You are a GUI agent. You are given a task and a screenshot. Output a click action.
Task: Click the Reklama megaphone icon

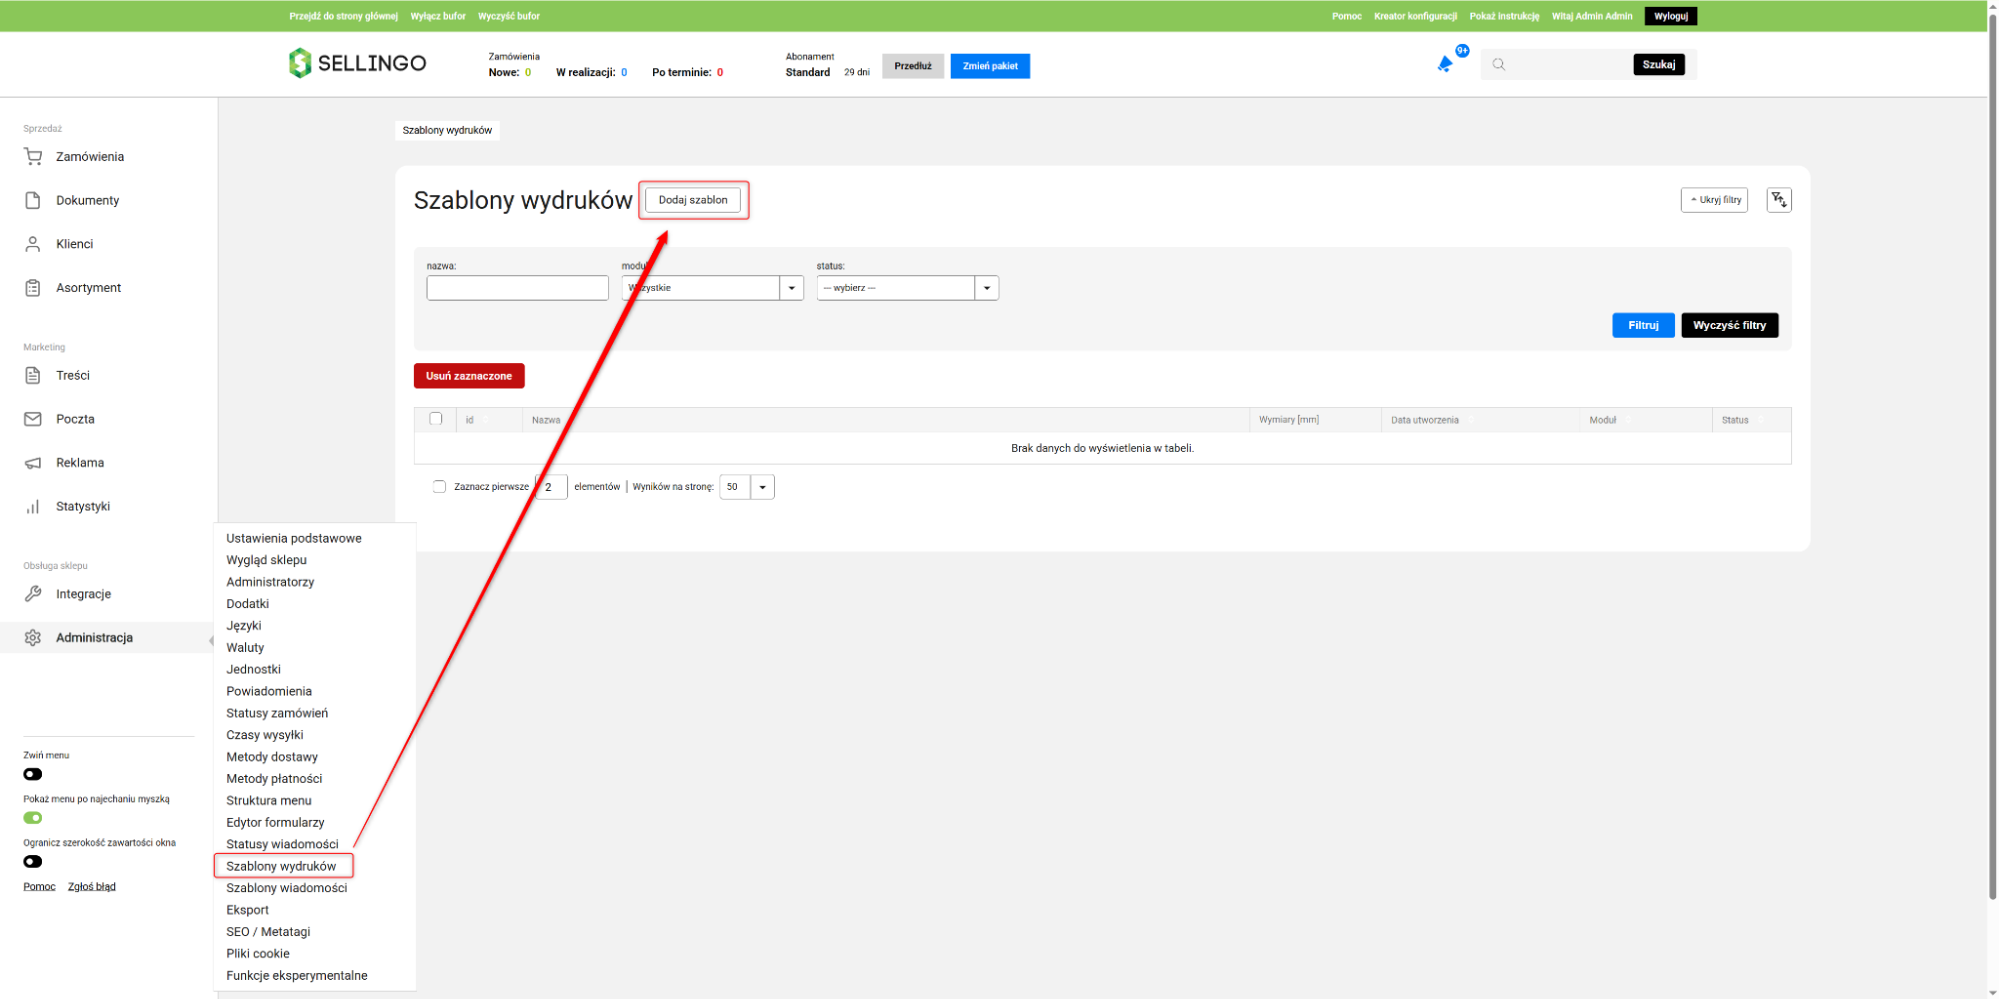point(33,463)
